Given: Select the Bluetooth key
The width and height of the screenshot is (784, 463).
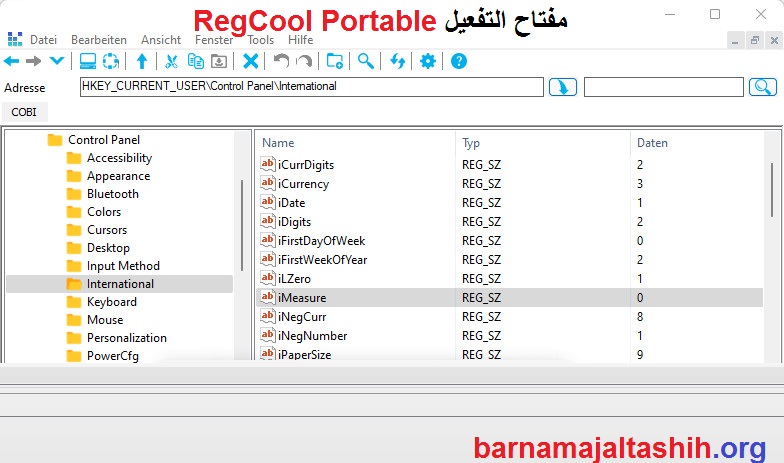Looking at the screenshot, I should (112, 194).
